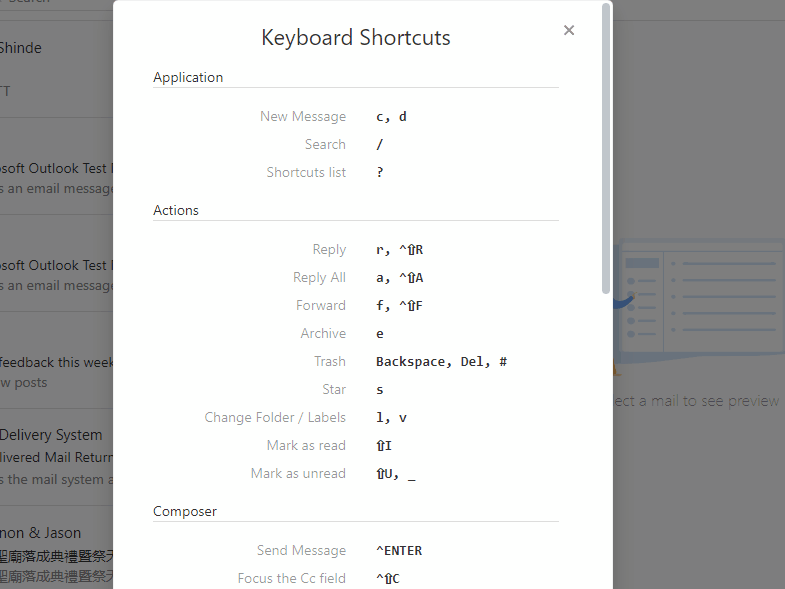
Task: Click the Mark as read label
Action: [x=306, y=445]
